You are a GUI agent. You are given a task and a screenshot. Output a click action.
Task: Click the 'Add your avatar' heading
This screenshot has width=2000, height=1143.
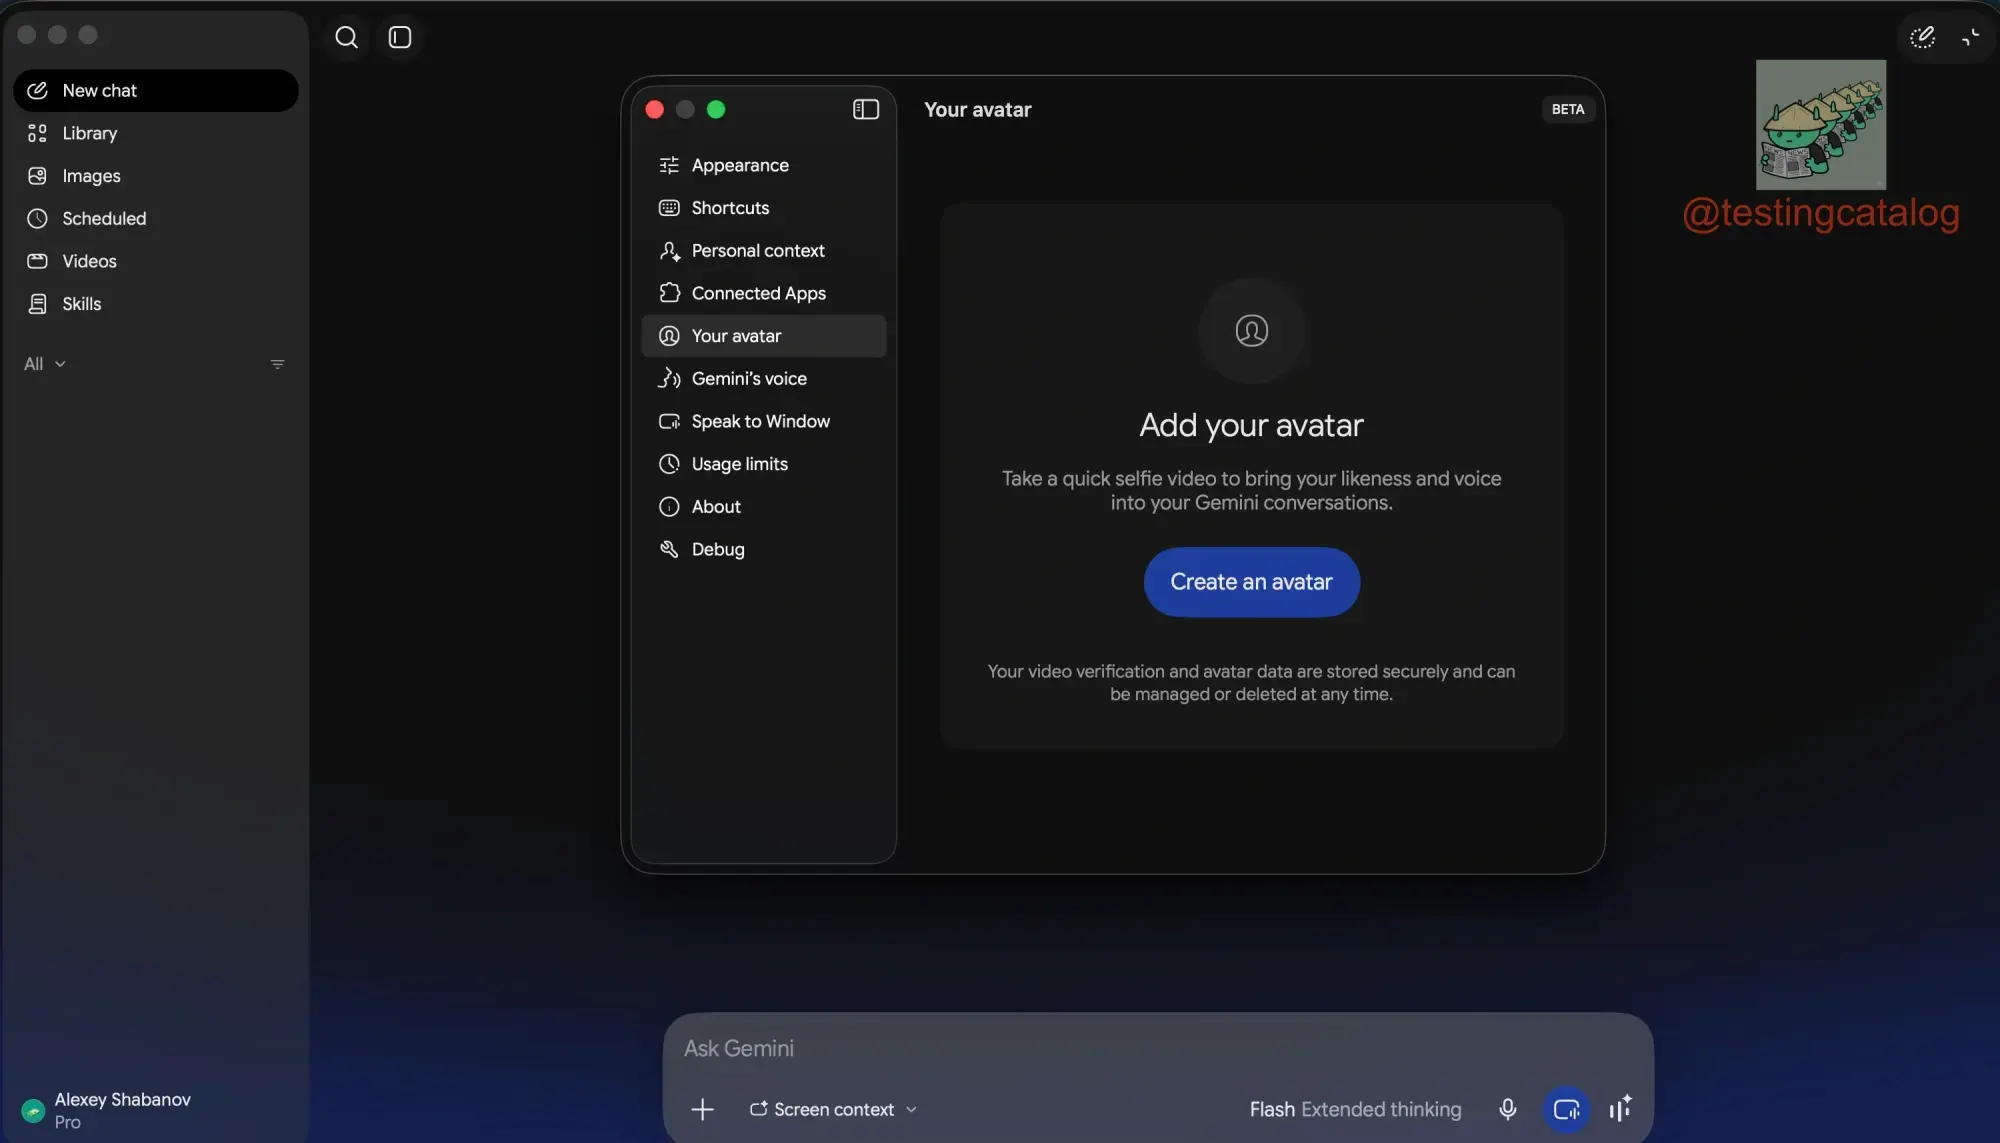(1251, 425)
